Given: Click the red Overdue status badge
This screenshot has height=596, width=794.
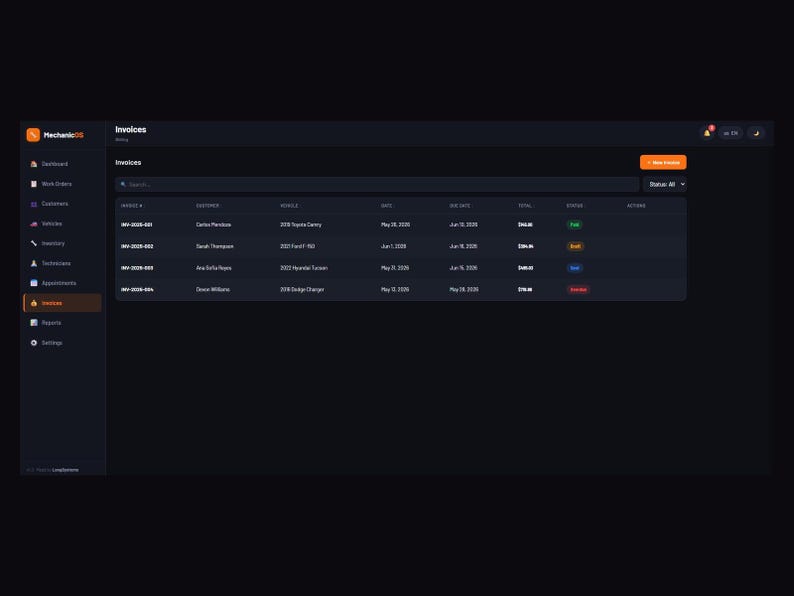Looking at the screenshot, I should click(578, 290).
